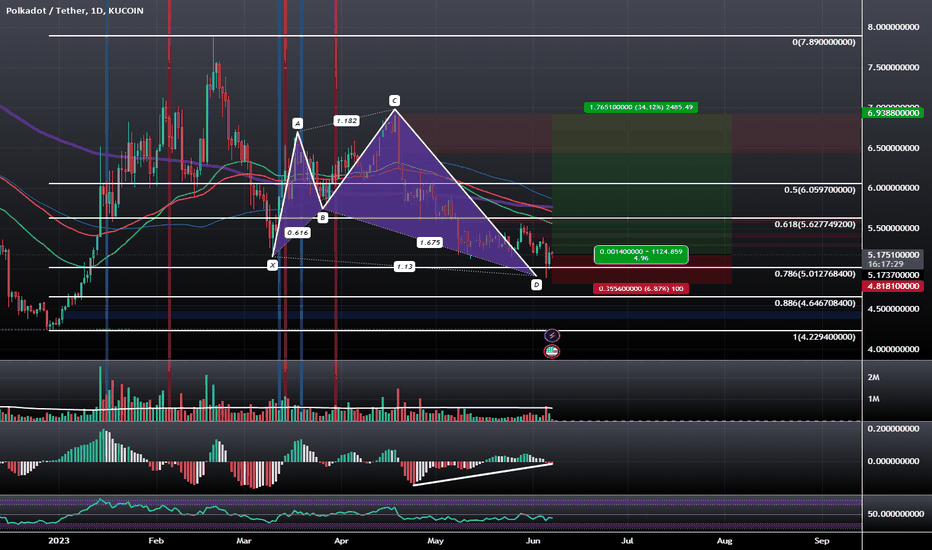Click the Polkadot / Tether symbol title
The height and width of the screenshot is (550, 932).
click(75, 11)
